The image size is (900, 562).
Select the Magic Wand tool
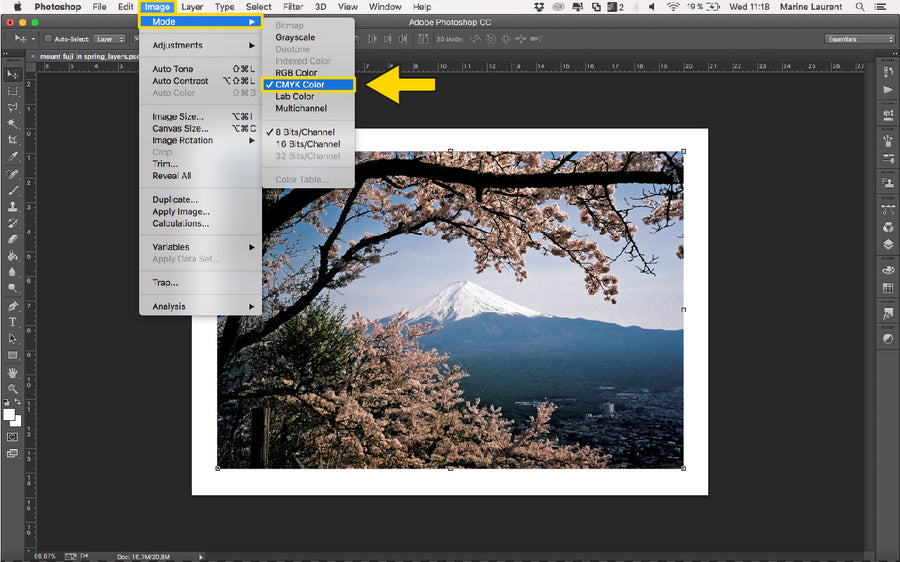tap(12, 123)
